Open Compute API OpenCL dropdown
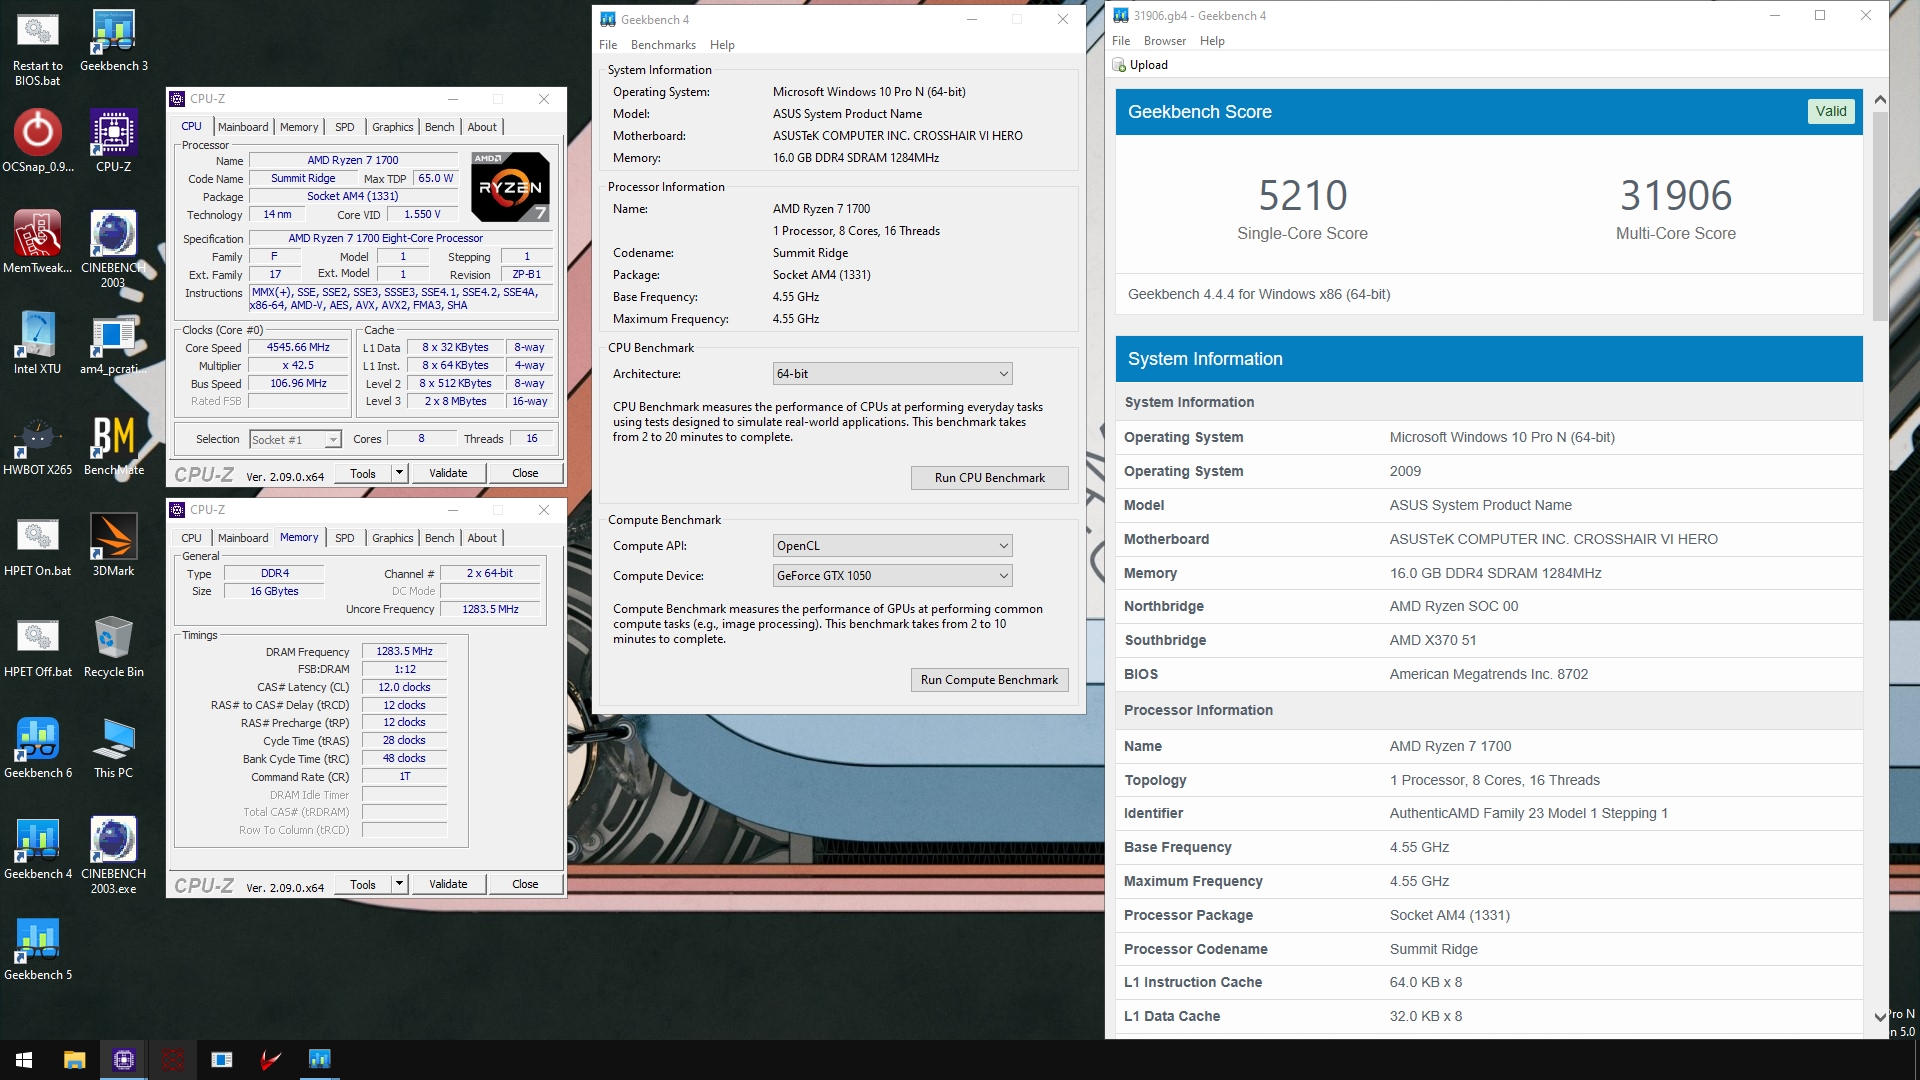Image resolution: width=1920 pixels, height=1080 pixels. click(x=892, y=546)
